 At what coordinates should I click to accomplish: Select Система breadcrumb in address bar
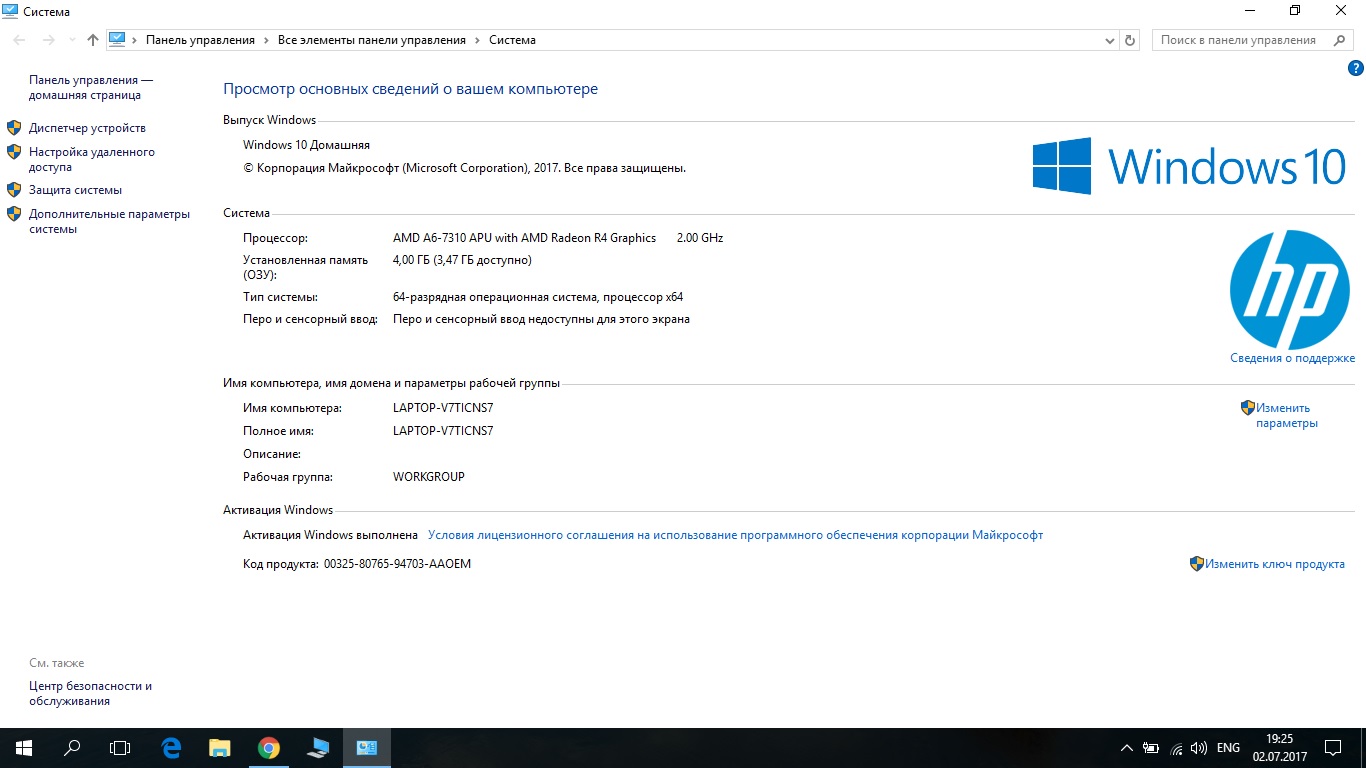(x=512, y=40)
